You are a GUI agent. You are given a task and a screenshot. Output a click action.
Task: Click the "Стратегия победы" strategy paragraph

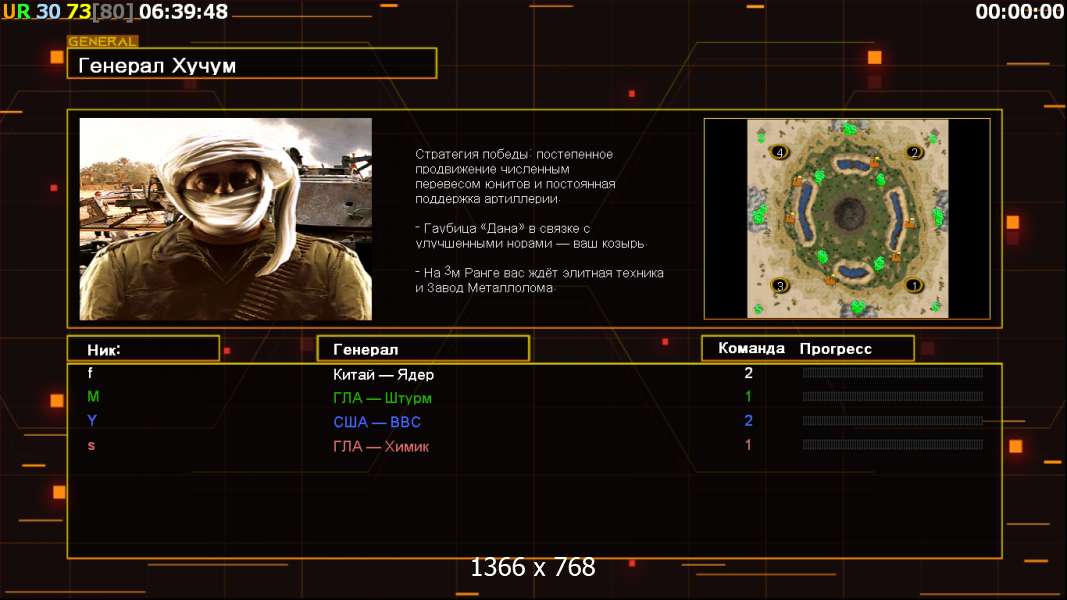click(x=515, y=176)
